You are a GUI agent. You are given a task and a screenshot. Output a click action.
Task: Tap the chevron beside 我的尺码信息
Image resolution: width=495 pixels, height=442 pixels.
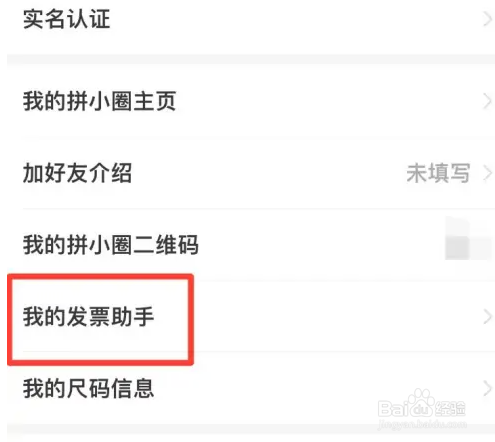click(487, 389)
